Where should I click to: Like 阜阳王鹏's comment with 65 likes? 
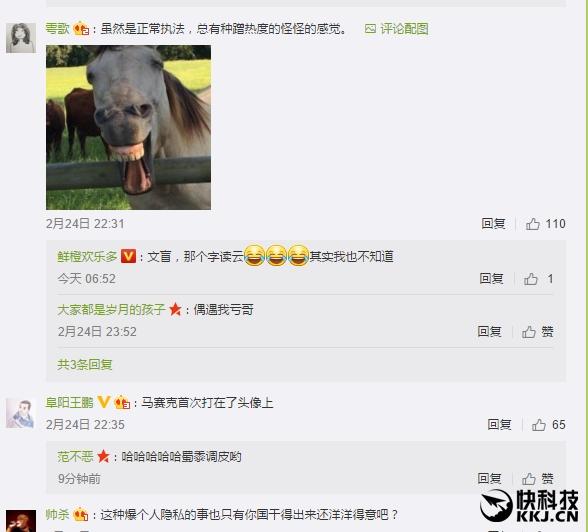538,424
